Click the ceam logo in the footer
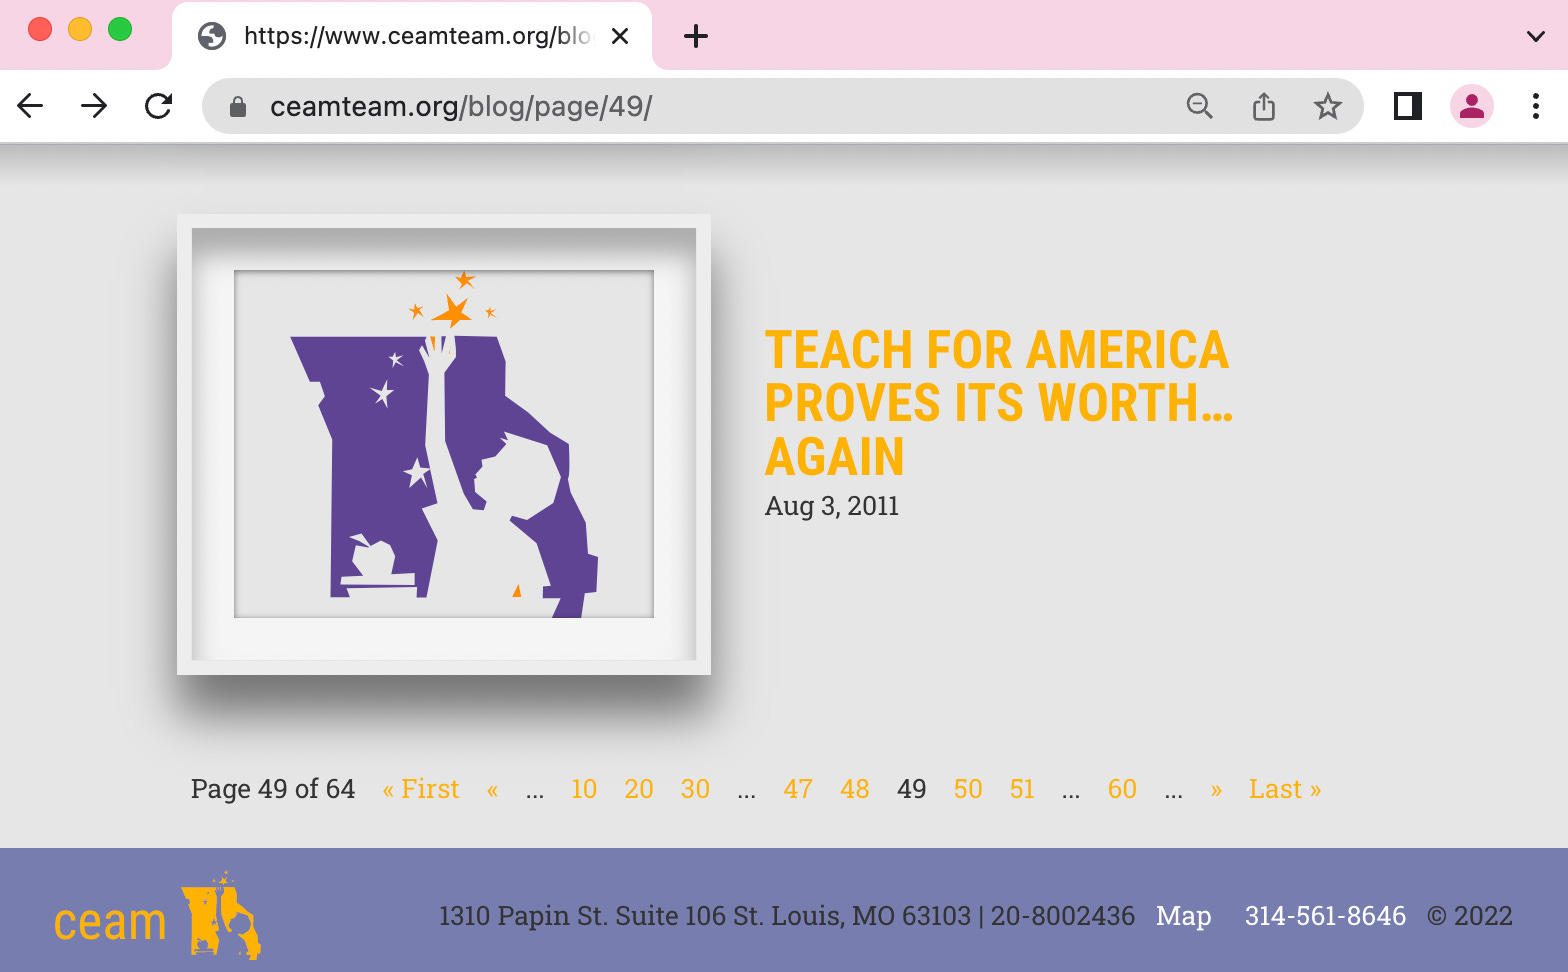1568x972 pixels. (157, 916)
